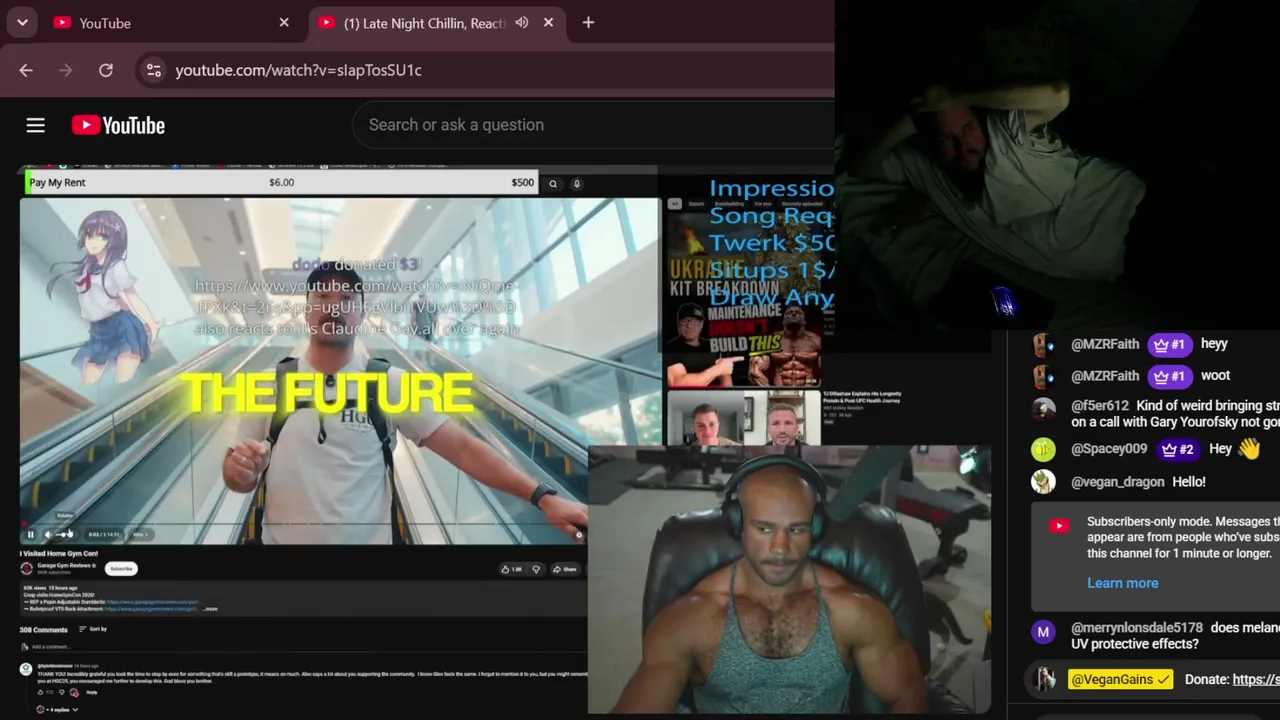Dislike the Home Gym Con video
Screen dimensions: 1280x720
[536, 569]
